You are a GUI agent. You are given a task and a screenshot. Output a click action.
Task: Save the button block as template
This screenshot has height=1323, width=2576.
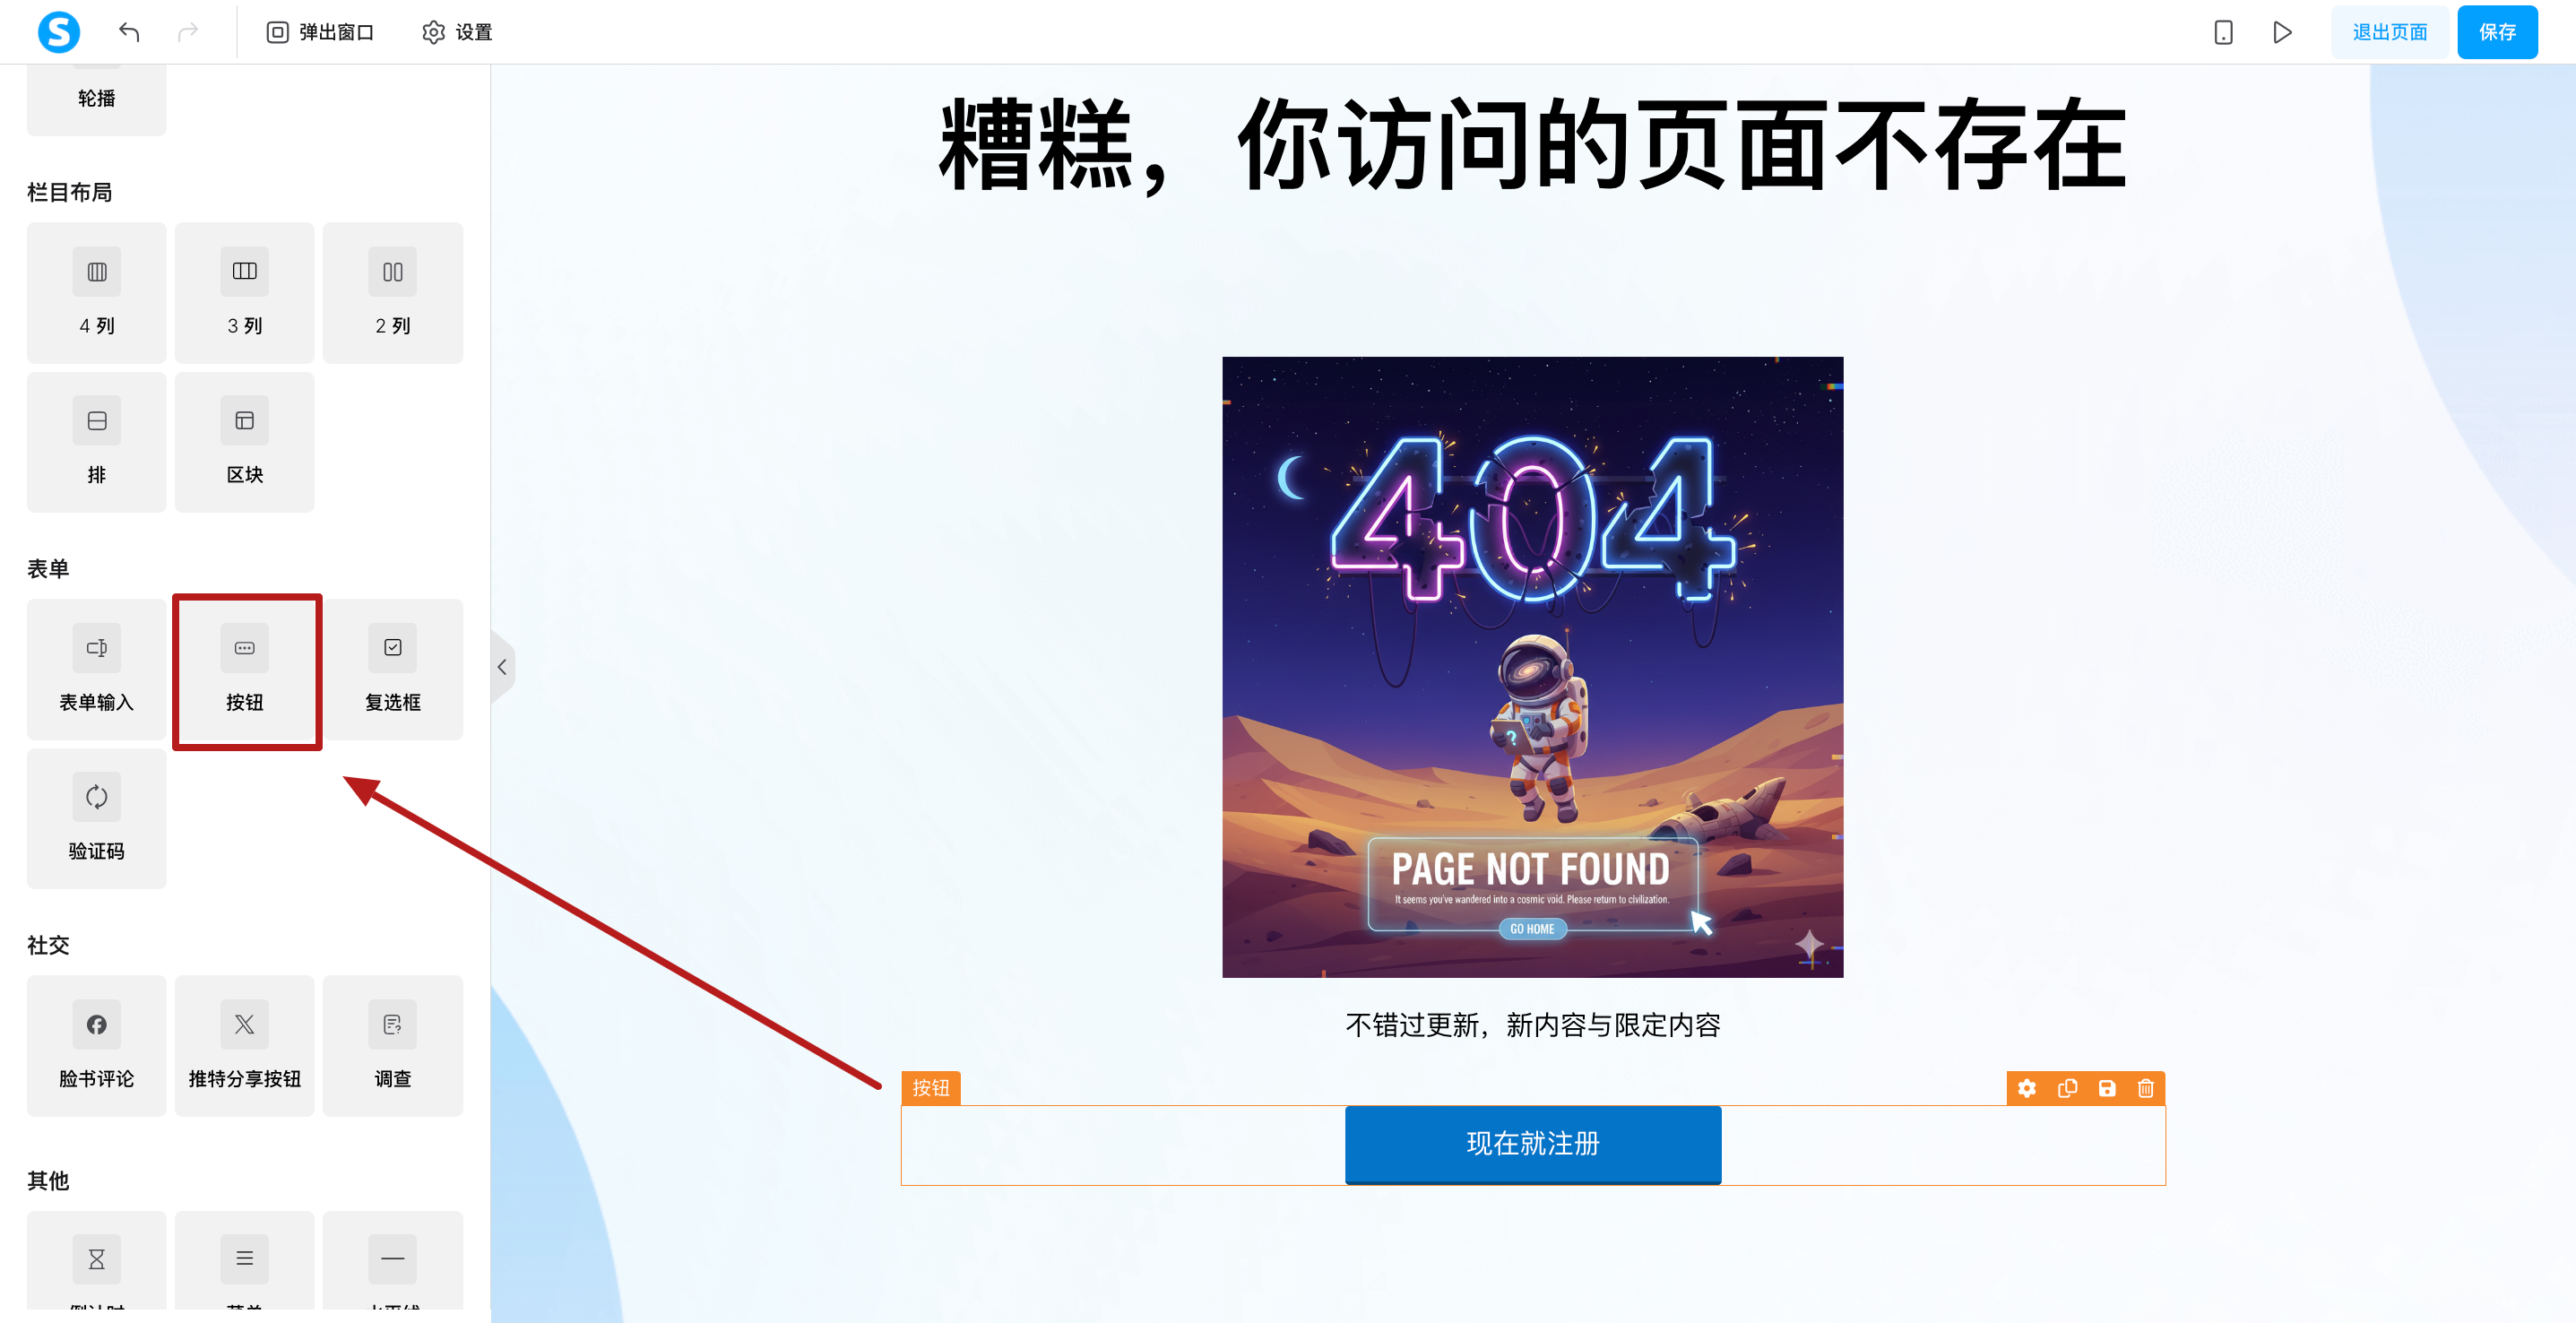pos(2106,1088)
